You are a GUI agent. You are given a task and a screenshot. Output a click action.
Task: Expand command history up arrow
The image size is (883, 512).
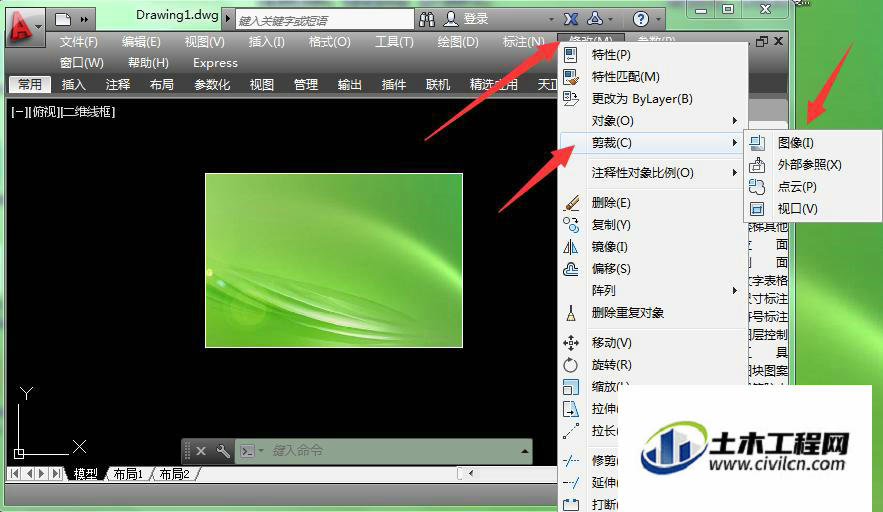(524, 451)
